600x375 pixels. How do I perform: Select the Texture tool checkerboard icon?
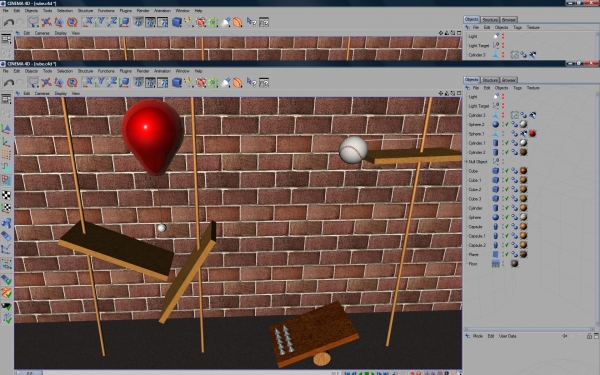coord(6,195)
